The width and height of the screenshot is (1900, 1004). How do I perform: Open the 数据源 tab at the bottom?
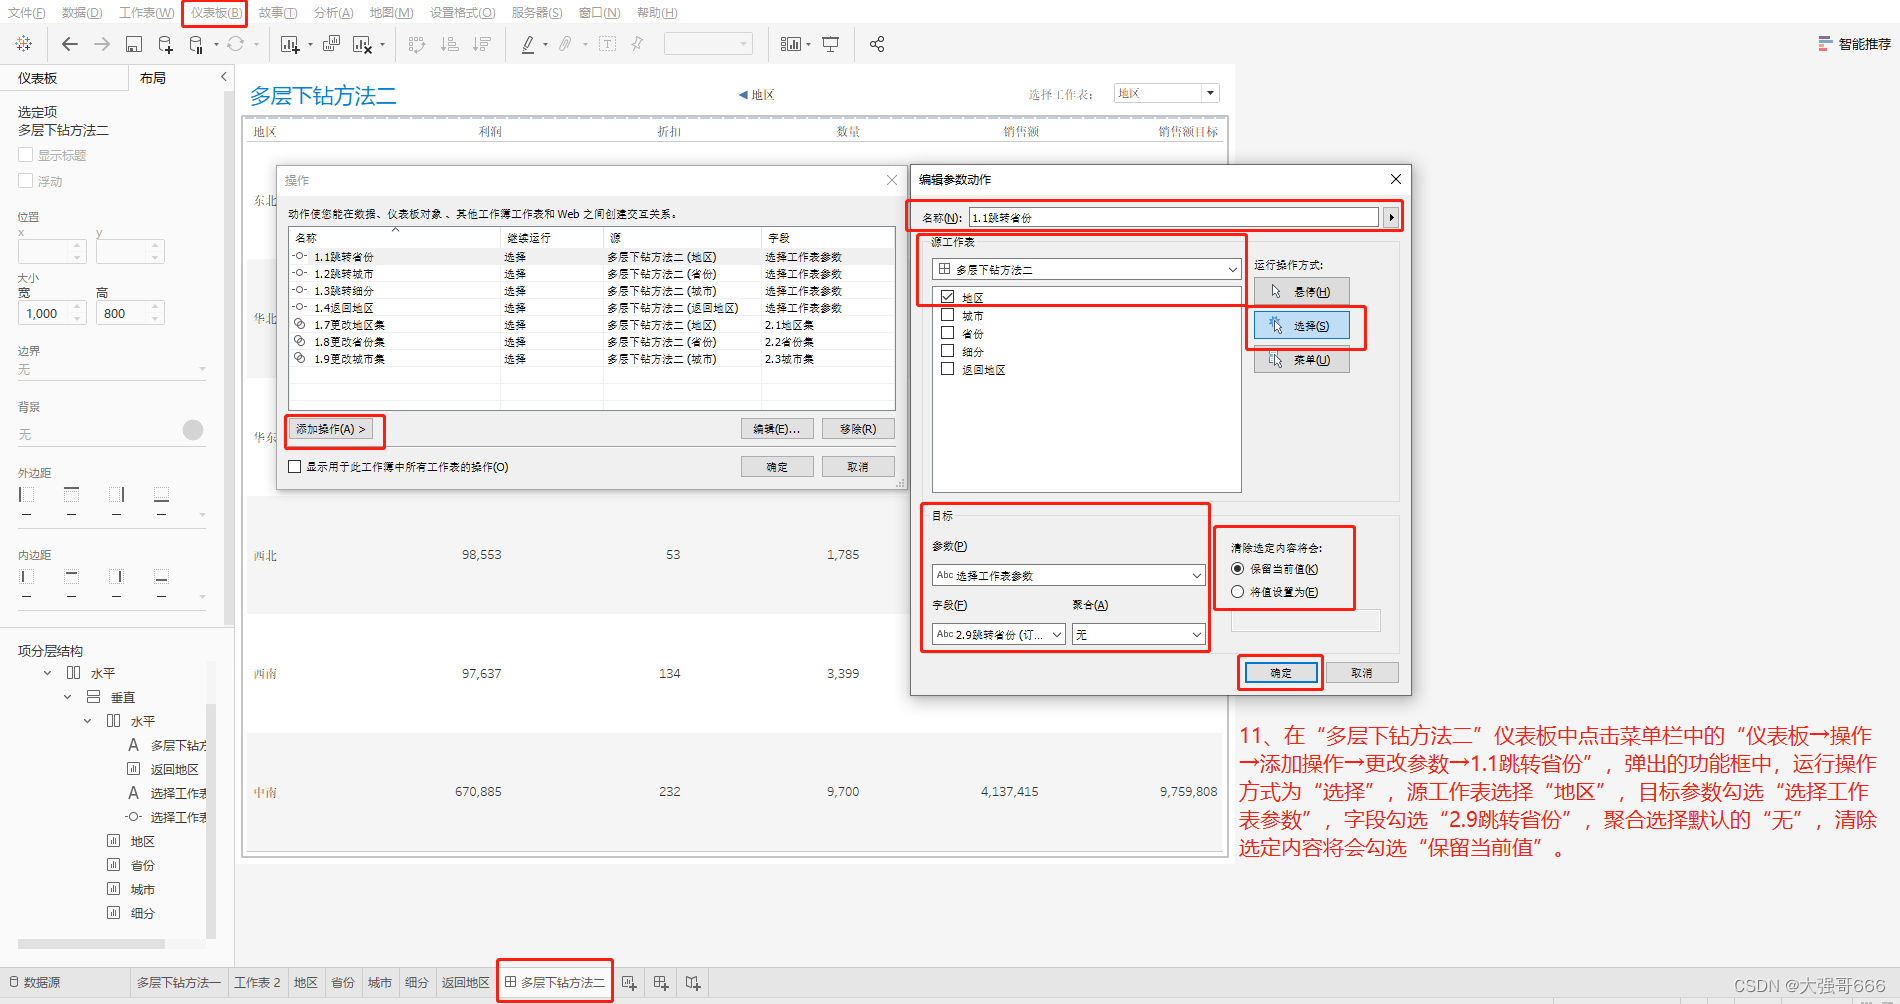coord(35,983)
